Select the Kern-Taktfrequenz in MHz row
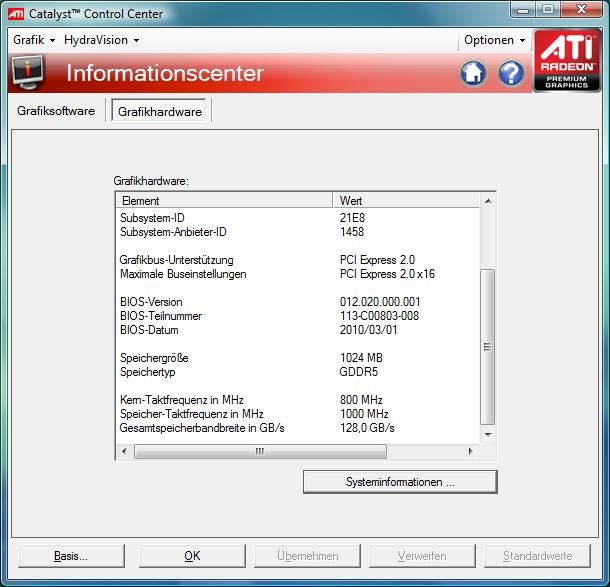Screen dimensions: 610x587 [x=298, y=400]
